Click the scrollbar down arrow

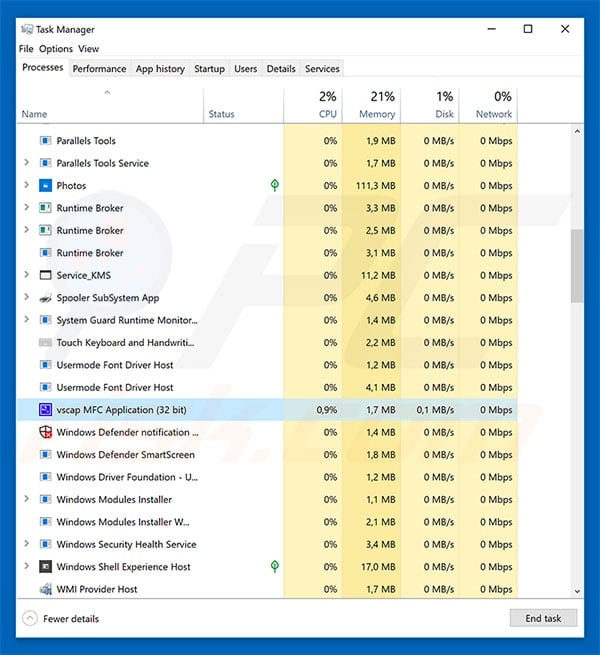point(577,592)
